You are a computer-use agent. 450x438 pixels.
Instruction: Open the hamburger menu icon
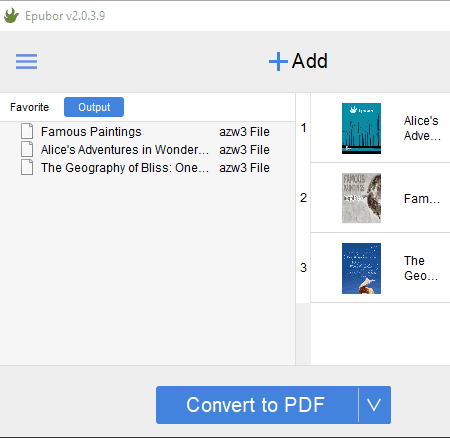(26, 61)
